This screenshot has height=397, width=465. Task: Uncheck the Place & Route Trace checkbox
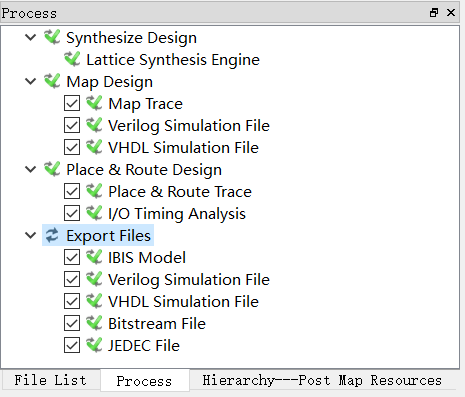pyautogui.click(x=72, y=191)
